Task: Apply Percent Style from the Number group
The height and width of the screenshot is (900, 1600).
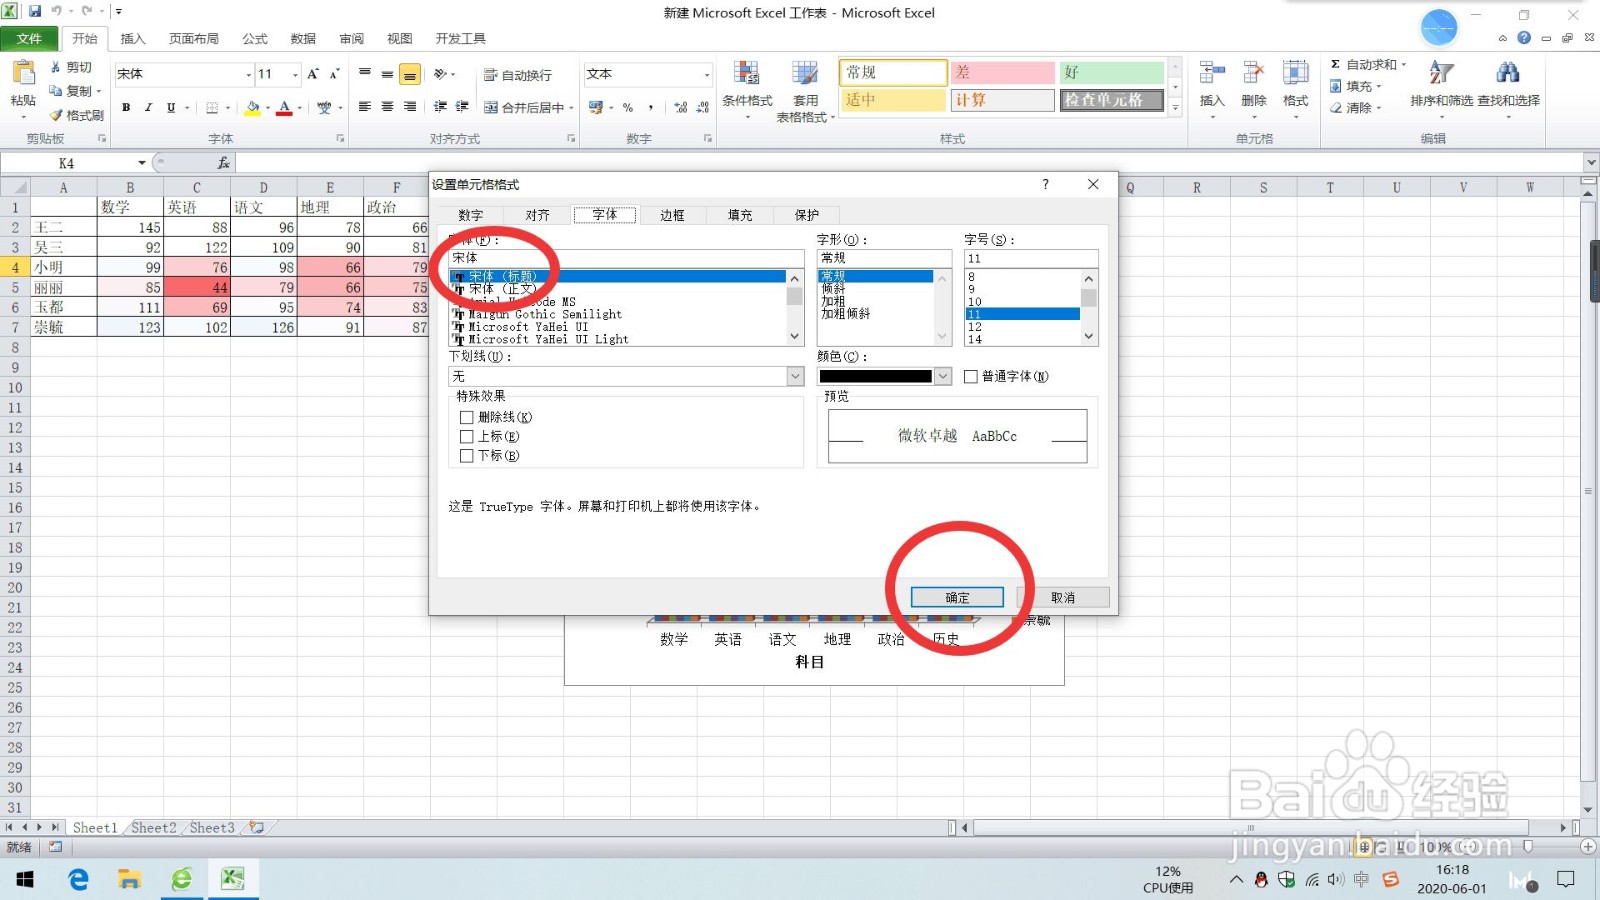Action: [x=627, y=107]
